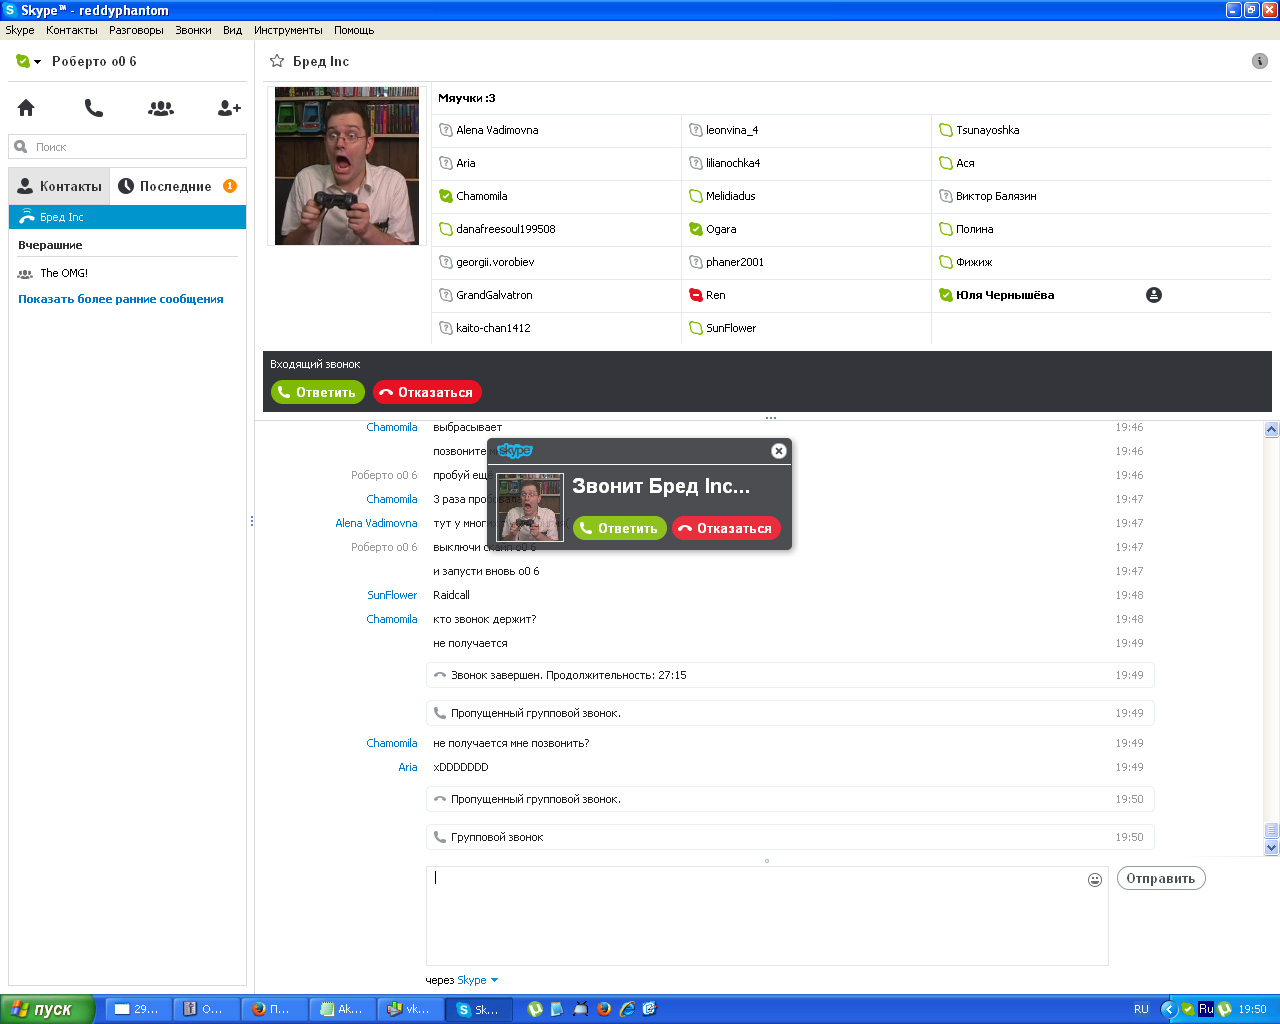Viewport: 1280px width, 1024px height.
Task: Open emoticon picker in message box
Action: [x=1095, y=880]
